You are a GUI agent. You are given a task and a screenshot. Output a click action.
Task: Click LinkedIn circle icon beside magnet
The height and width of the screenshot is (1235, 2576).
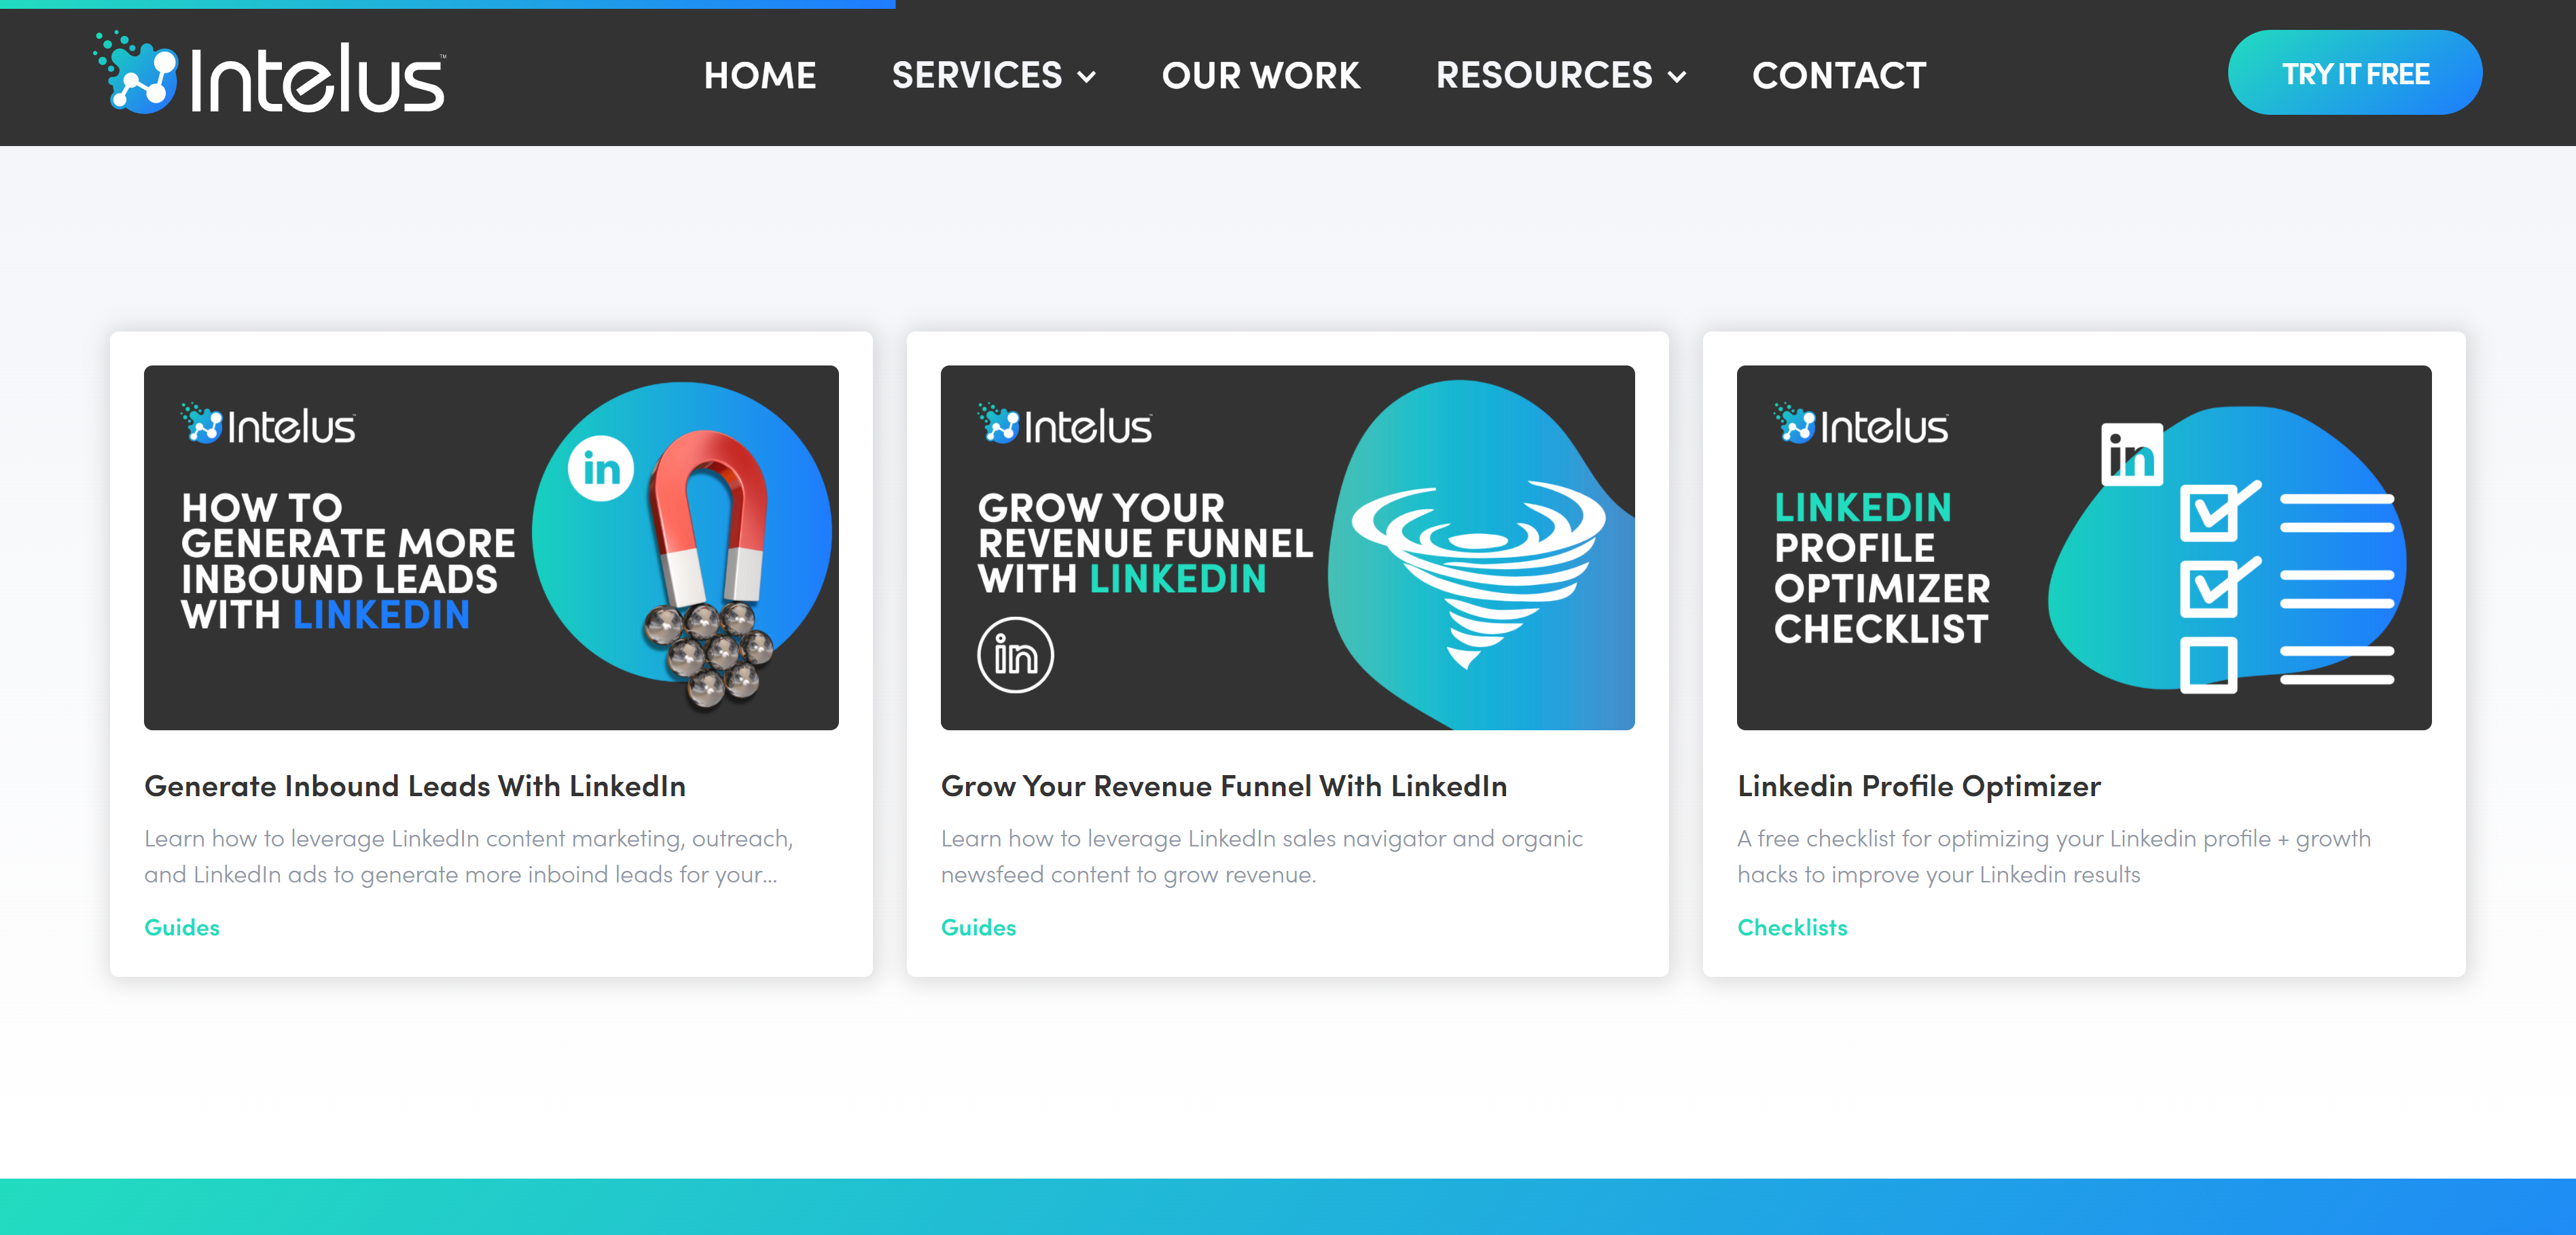click(601, 468)
